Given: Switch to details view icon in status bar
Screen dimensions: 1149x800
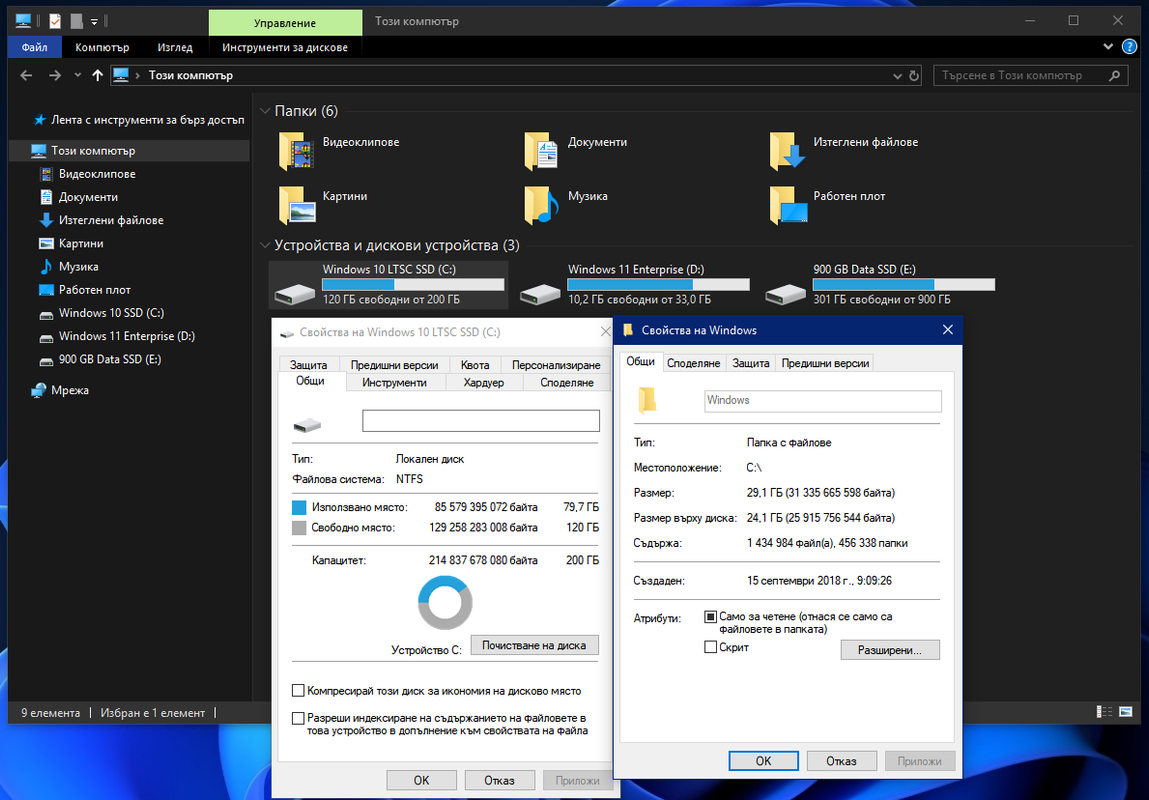Looking at the screenshot, I should coord(1104,711).
